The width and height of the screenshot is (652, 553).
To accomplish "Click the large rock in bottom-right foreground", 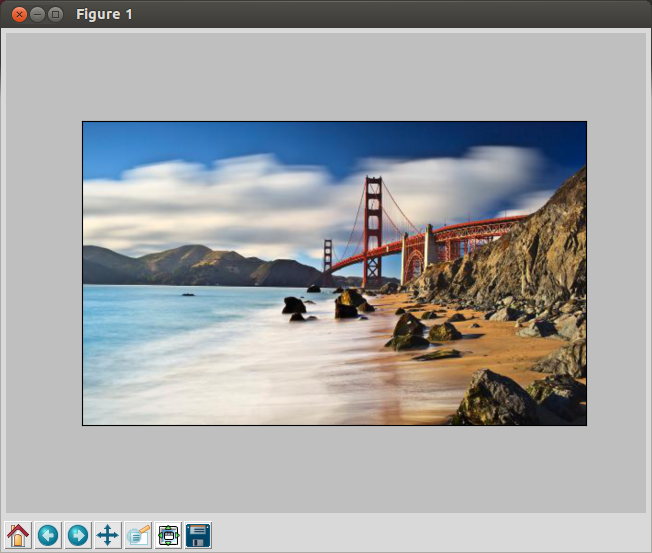I will 495,400.
